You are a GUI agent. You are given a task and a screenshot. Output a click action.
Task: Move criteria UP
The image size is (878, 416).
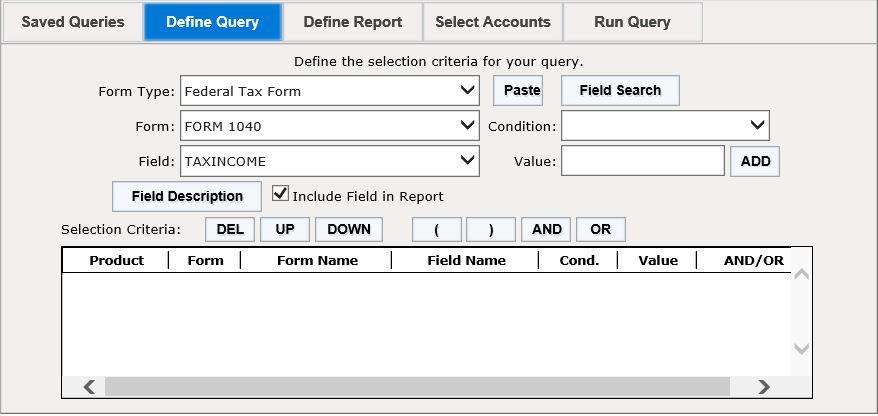pos(284,230)
